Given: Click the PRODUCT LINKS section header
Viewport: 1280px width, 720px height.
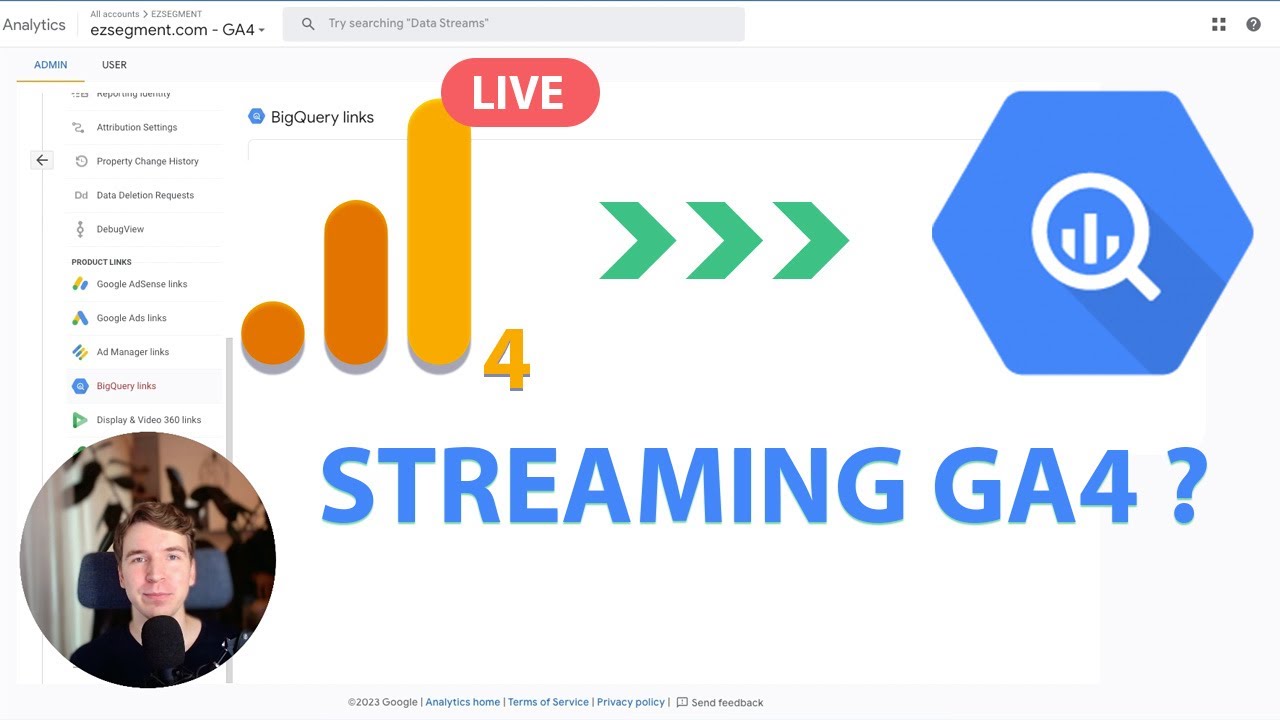Looking at the screenshot, I should [x=101, y=262].
